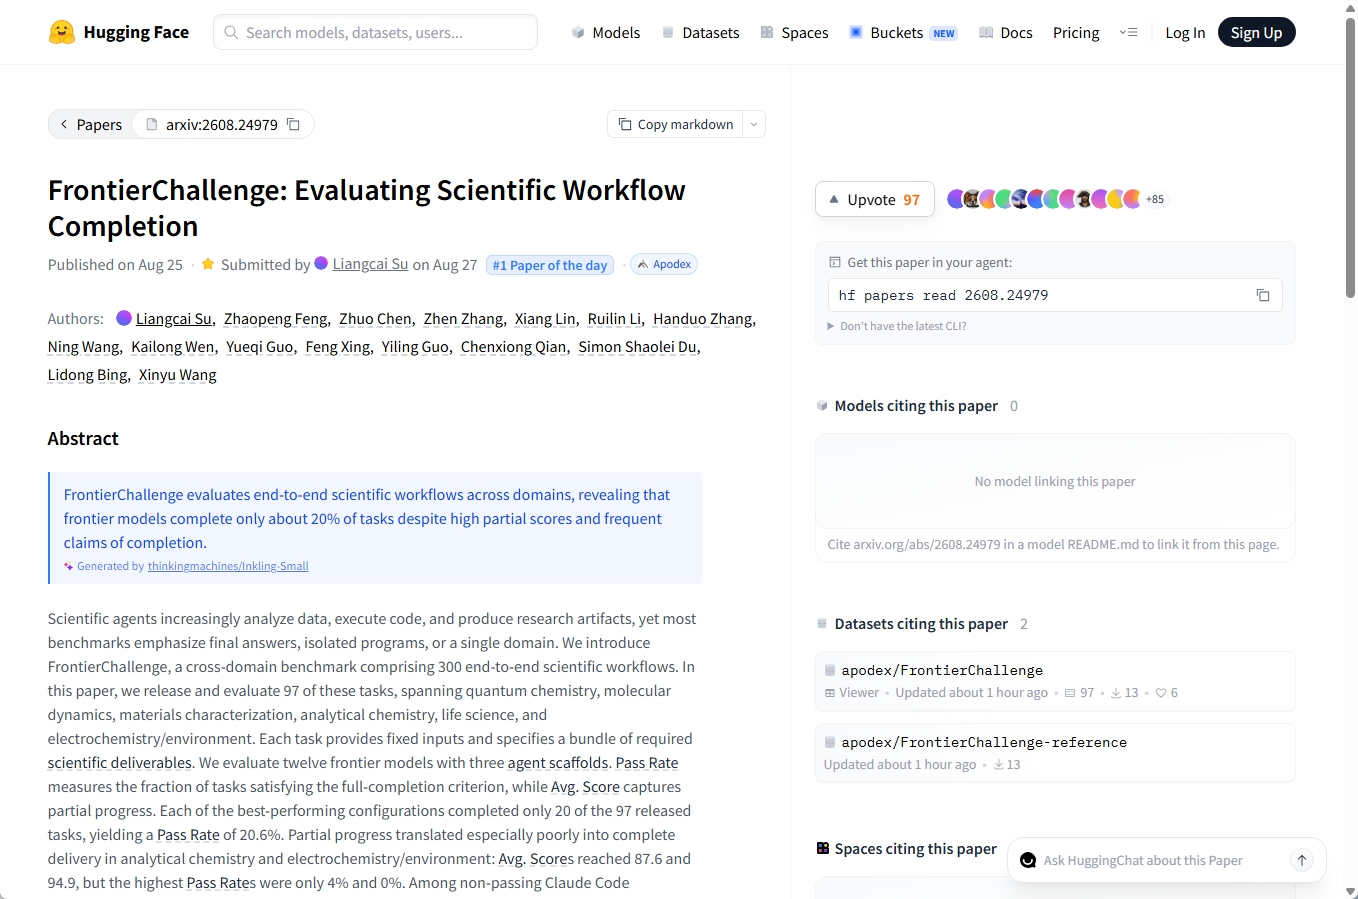Open author Zhaopeng Feng's page

click(x=275, y=318)
